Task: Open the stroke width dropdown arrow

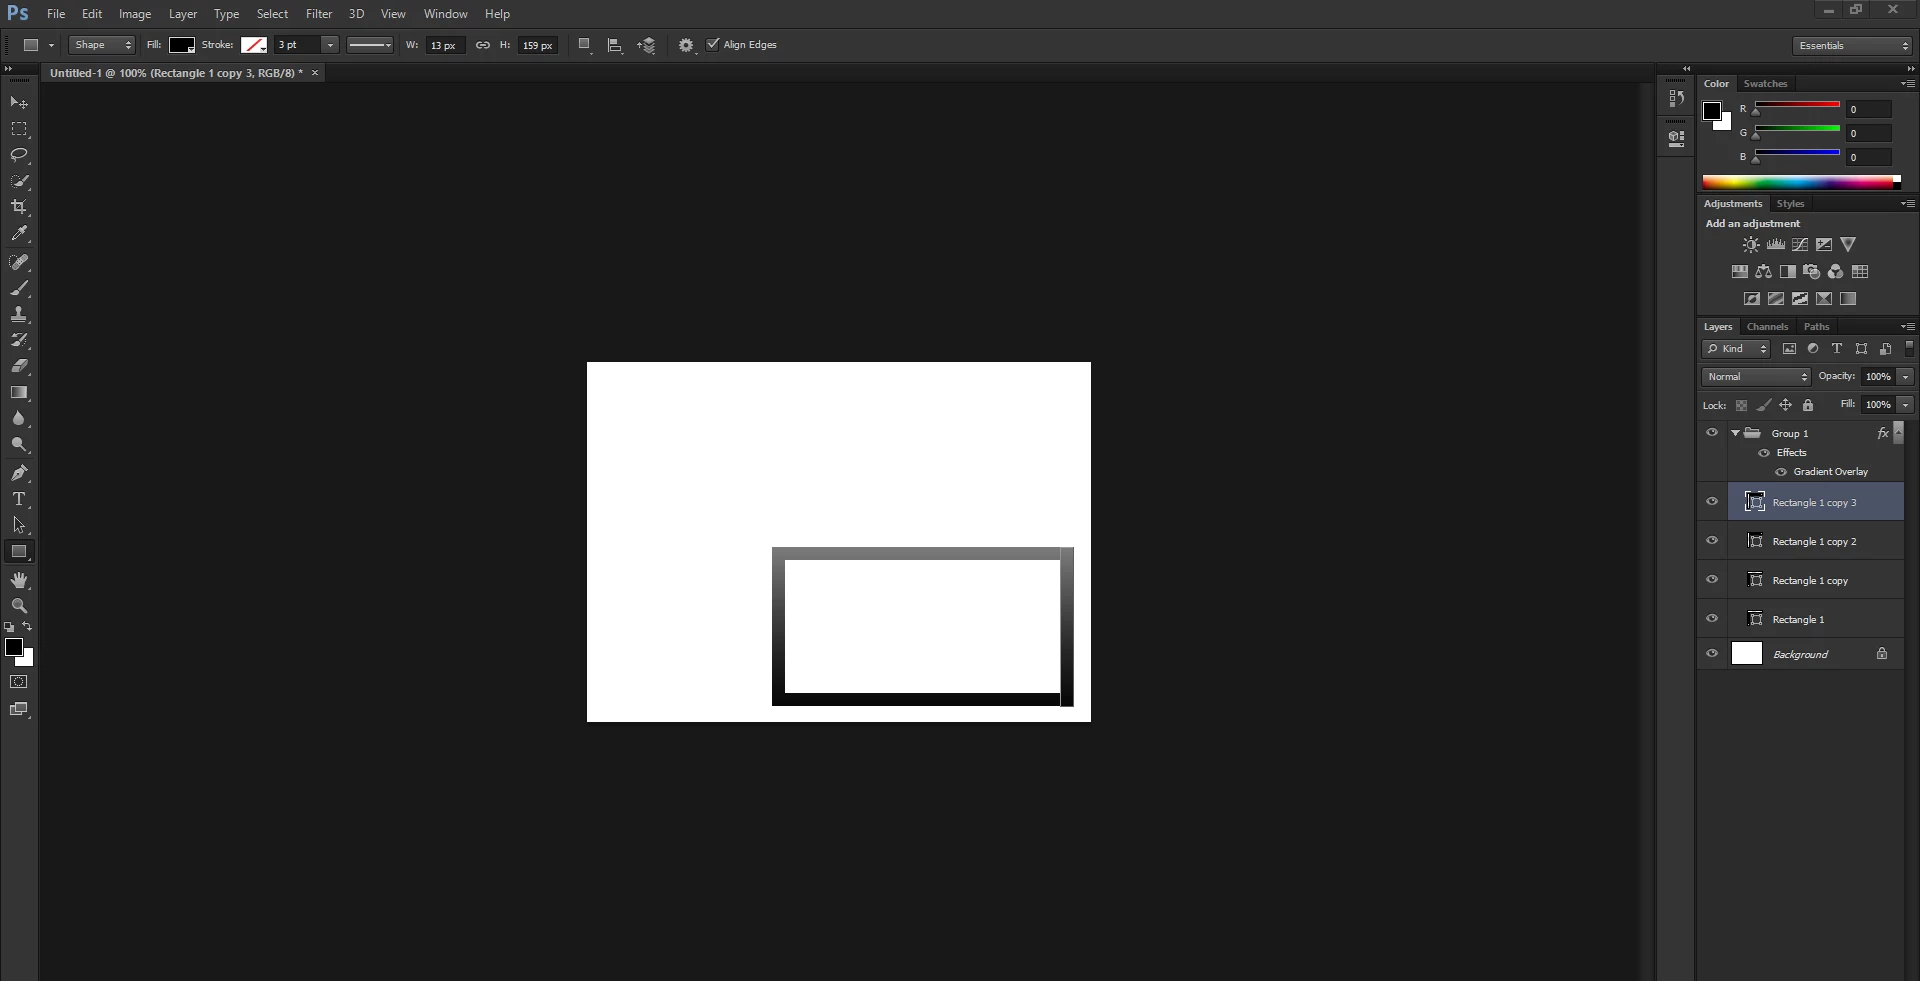Action: 330,45
